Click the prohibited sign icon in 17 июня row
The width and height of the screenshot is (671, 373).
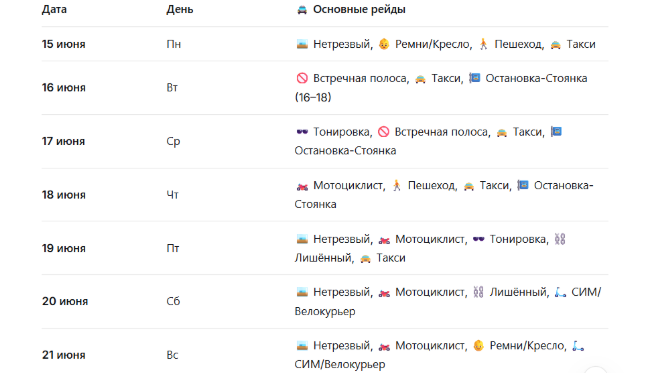(384, 132)
